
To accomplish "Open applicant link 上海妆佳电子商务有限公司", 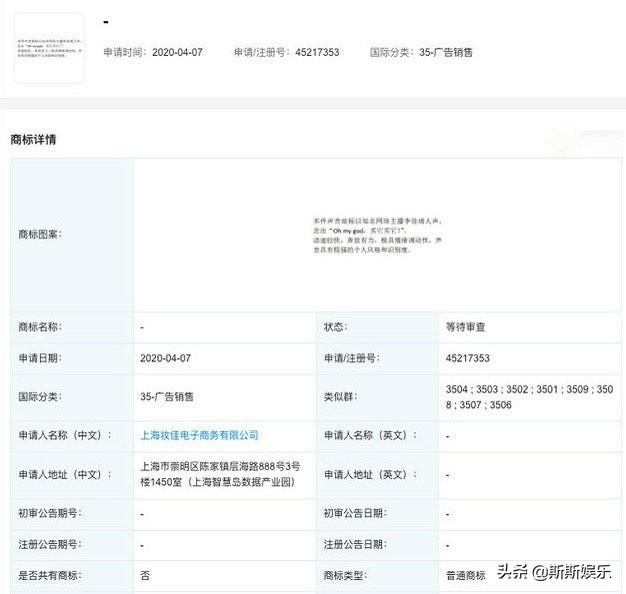I will pos(199,435).
